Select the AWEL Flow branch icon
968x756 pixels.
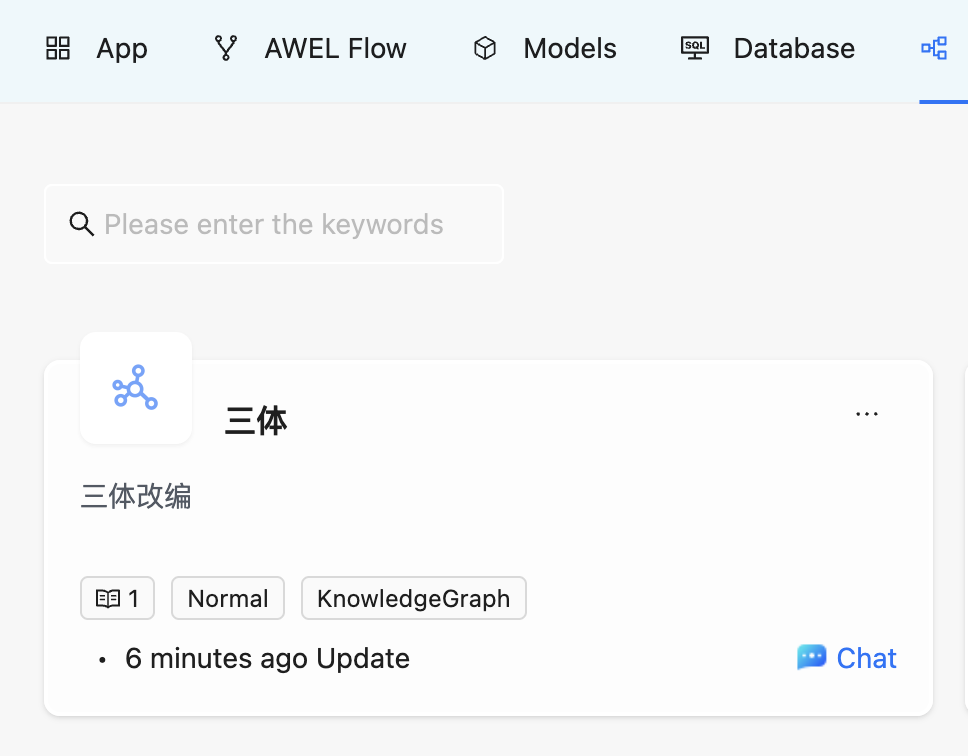point(225,47)
